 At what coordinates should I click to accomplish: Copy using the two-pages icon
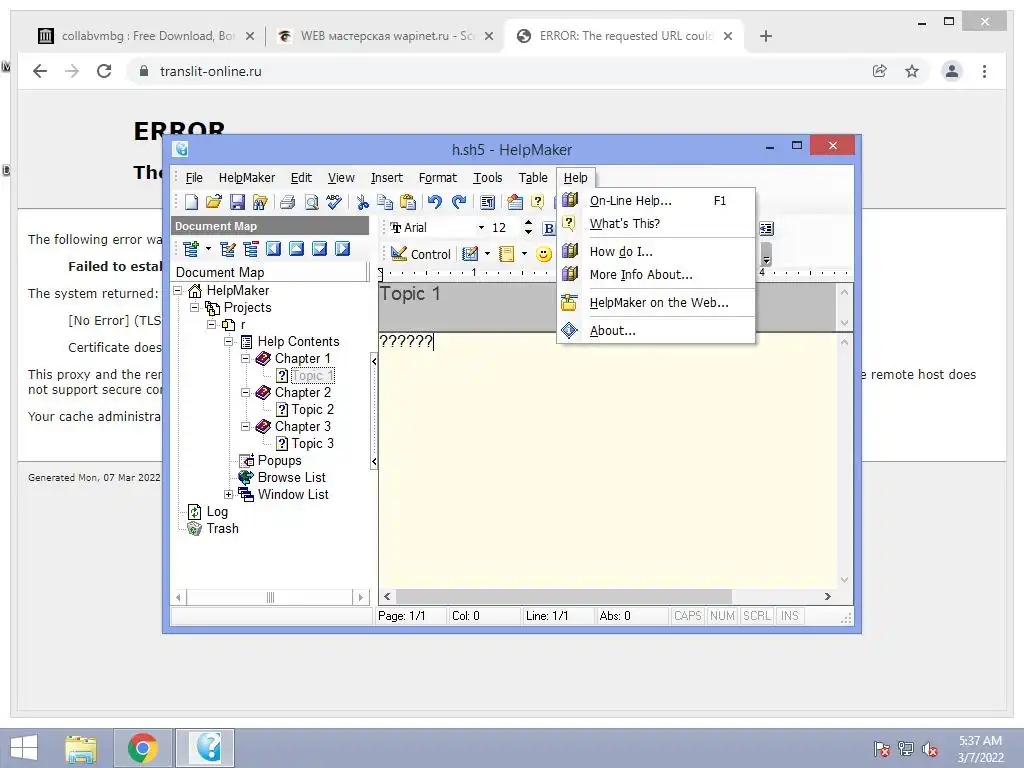coord(385,202)
